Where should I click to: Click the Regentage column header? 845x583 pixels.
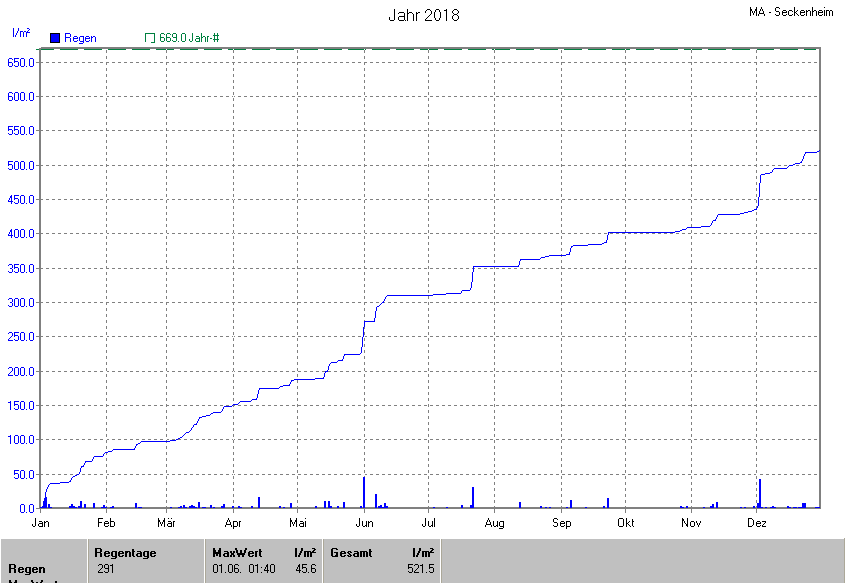125,553
